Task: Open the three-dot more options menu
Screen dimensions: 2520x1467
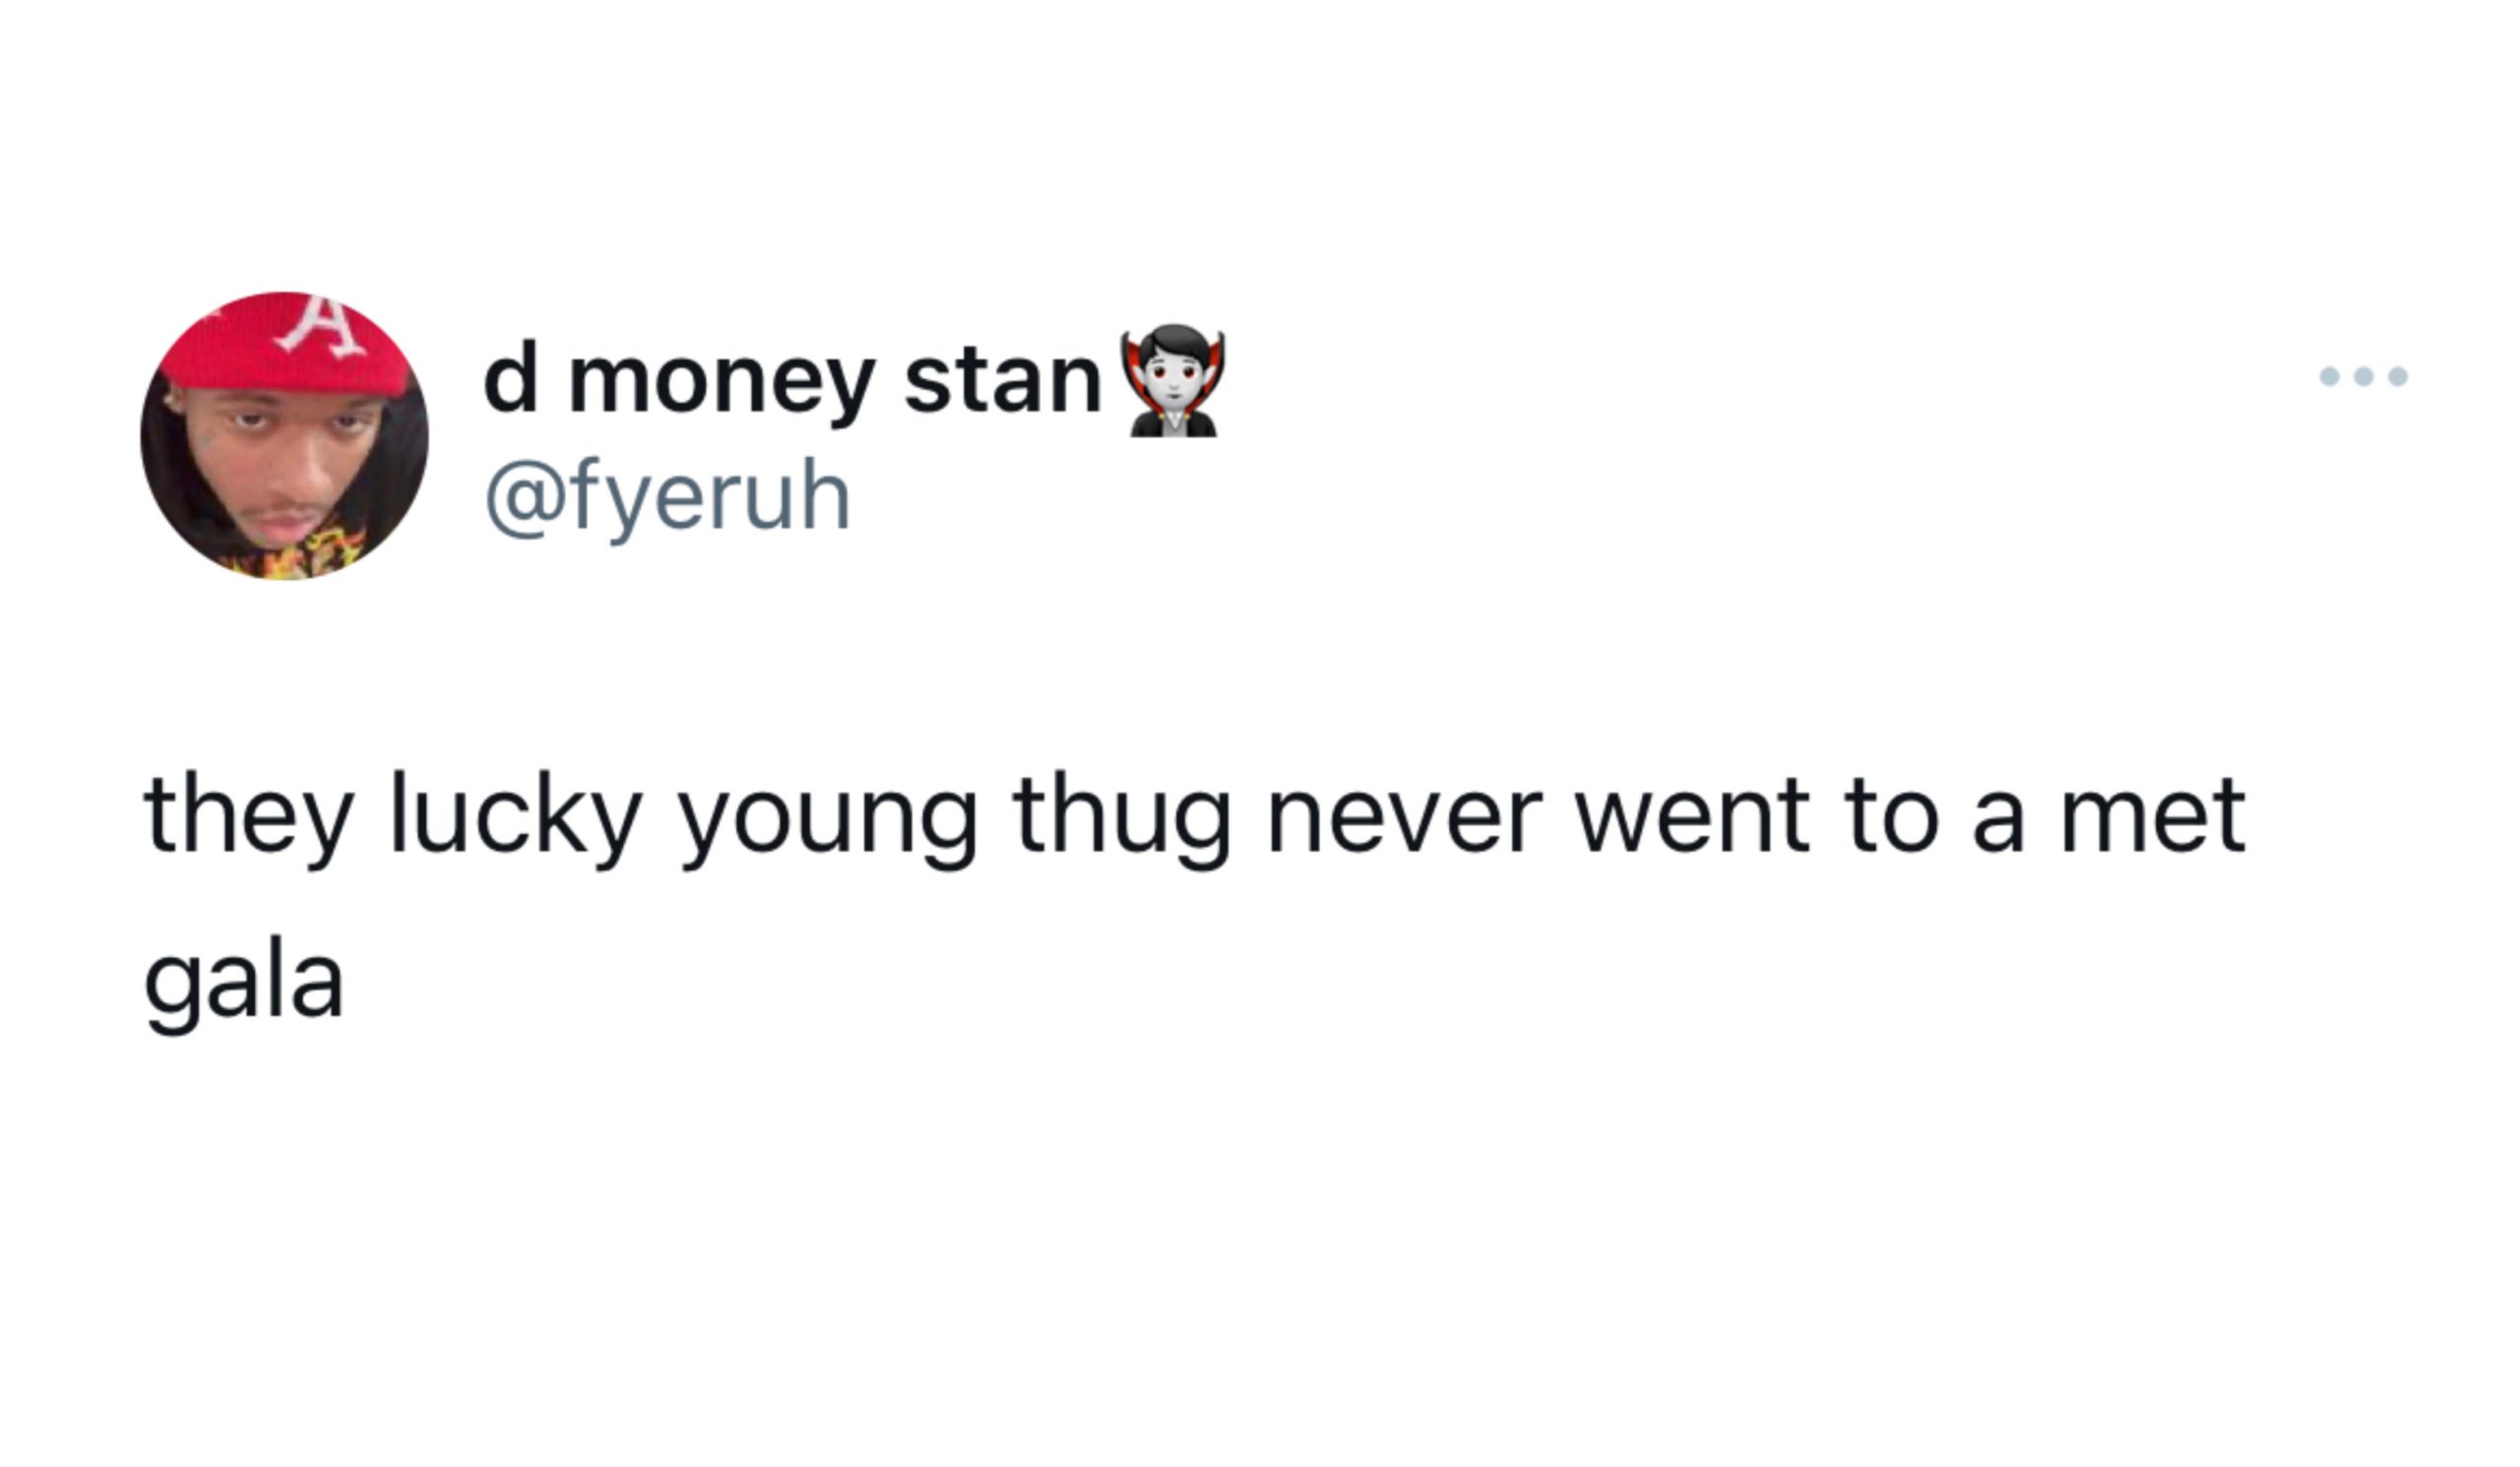Action: 2364,377
